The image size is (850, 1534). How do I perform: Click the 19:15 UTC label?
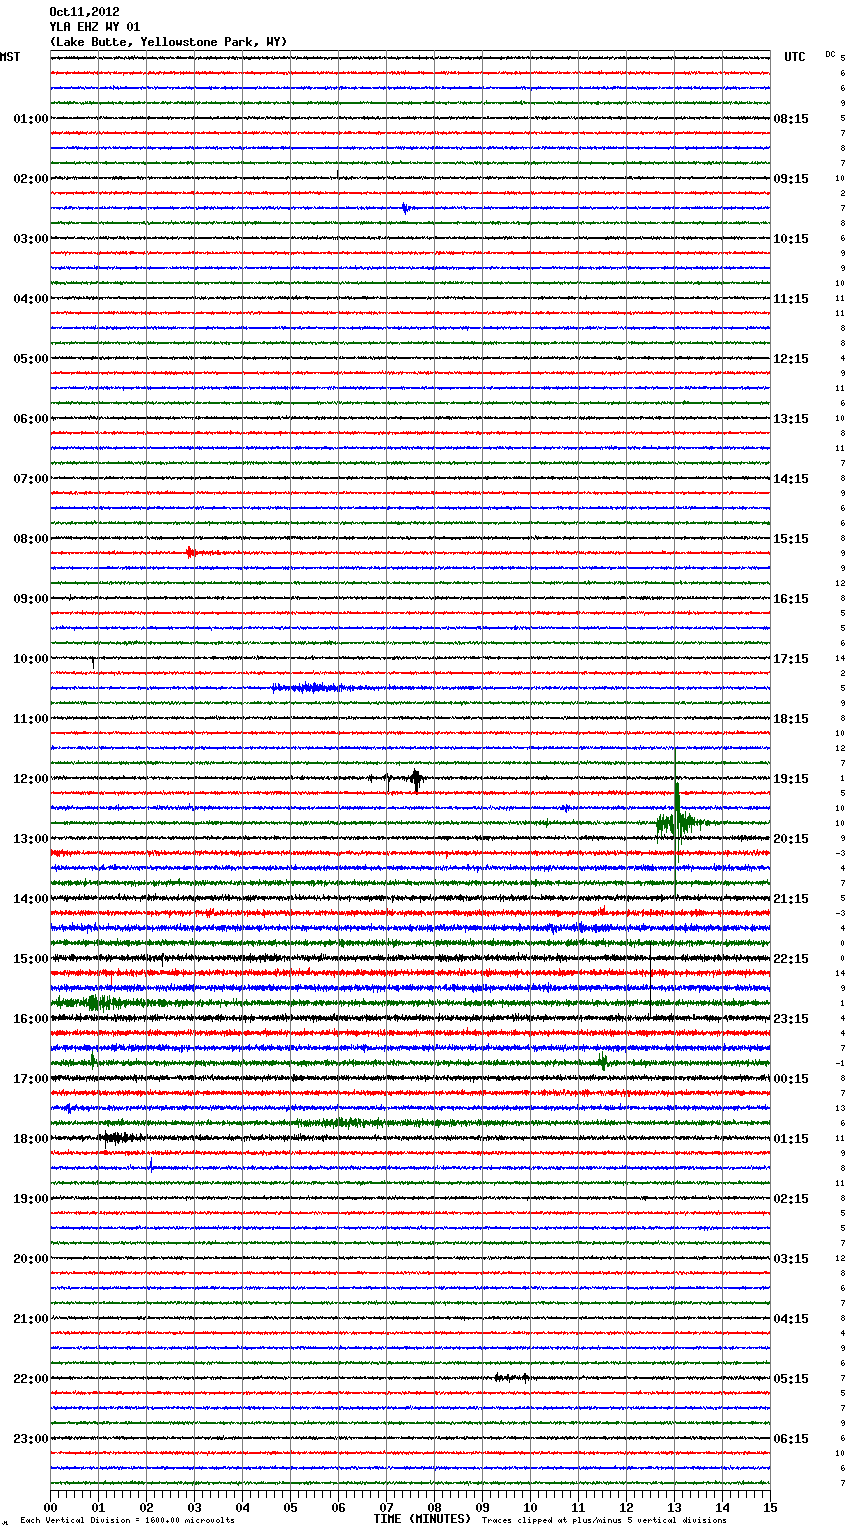tap(791, 779)
